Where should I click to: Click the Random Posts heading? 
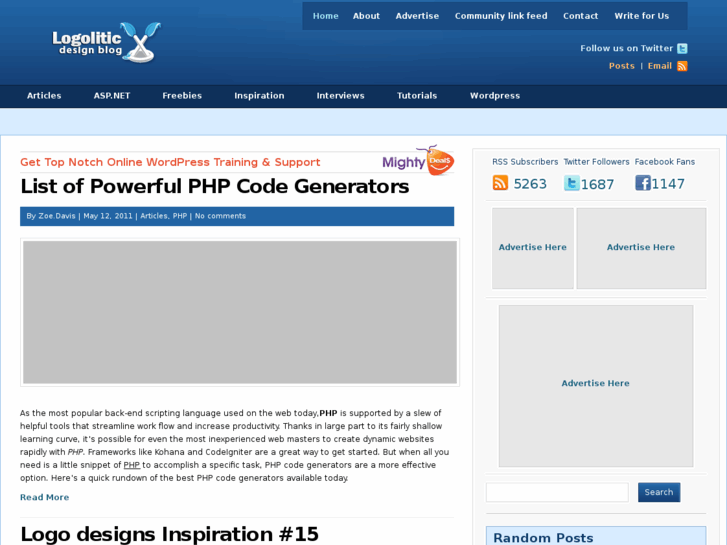543,538
